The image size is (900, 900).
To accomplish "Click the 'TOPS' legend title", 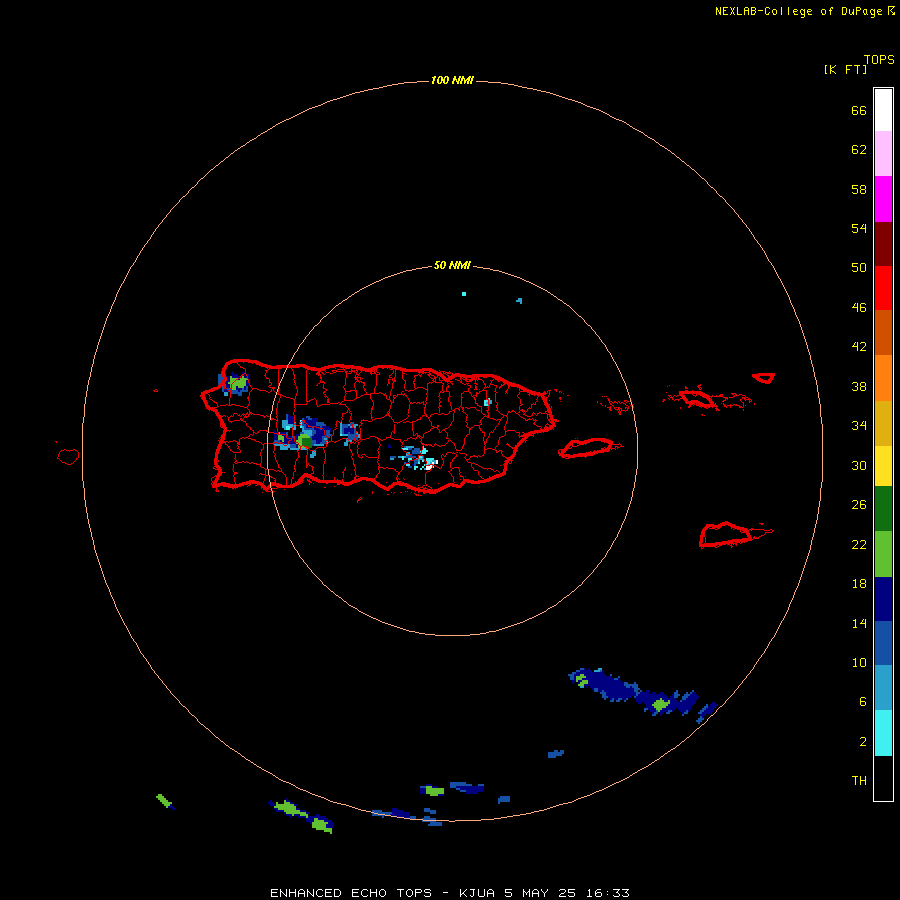I will click(879, 60).
